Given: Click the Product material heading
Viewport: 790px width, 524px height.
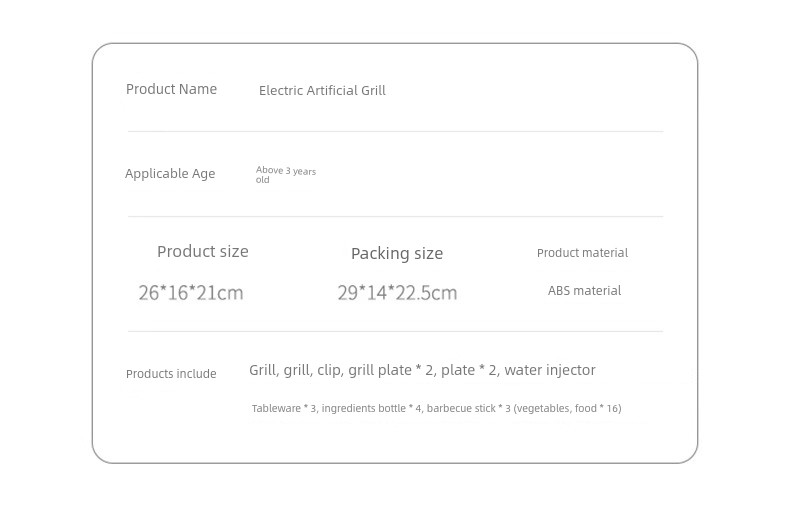Looking at the screenshot, I should click(x=582, y=253).
